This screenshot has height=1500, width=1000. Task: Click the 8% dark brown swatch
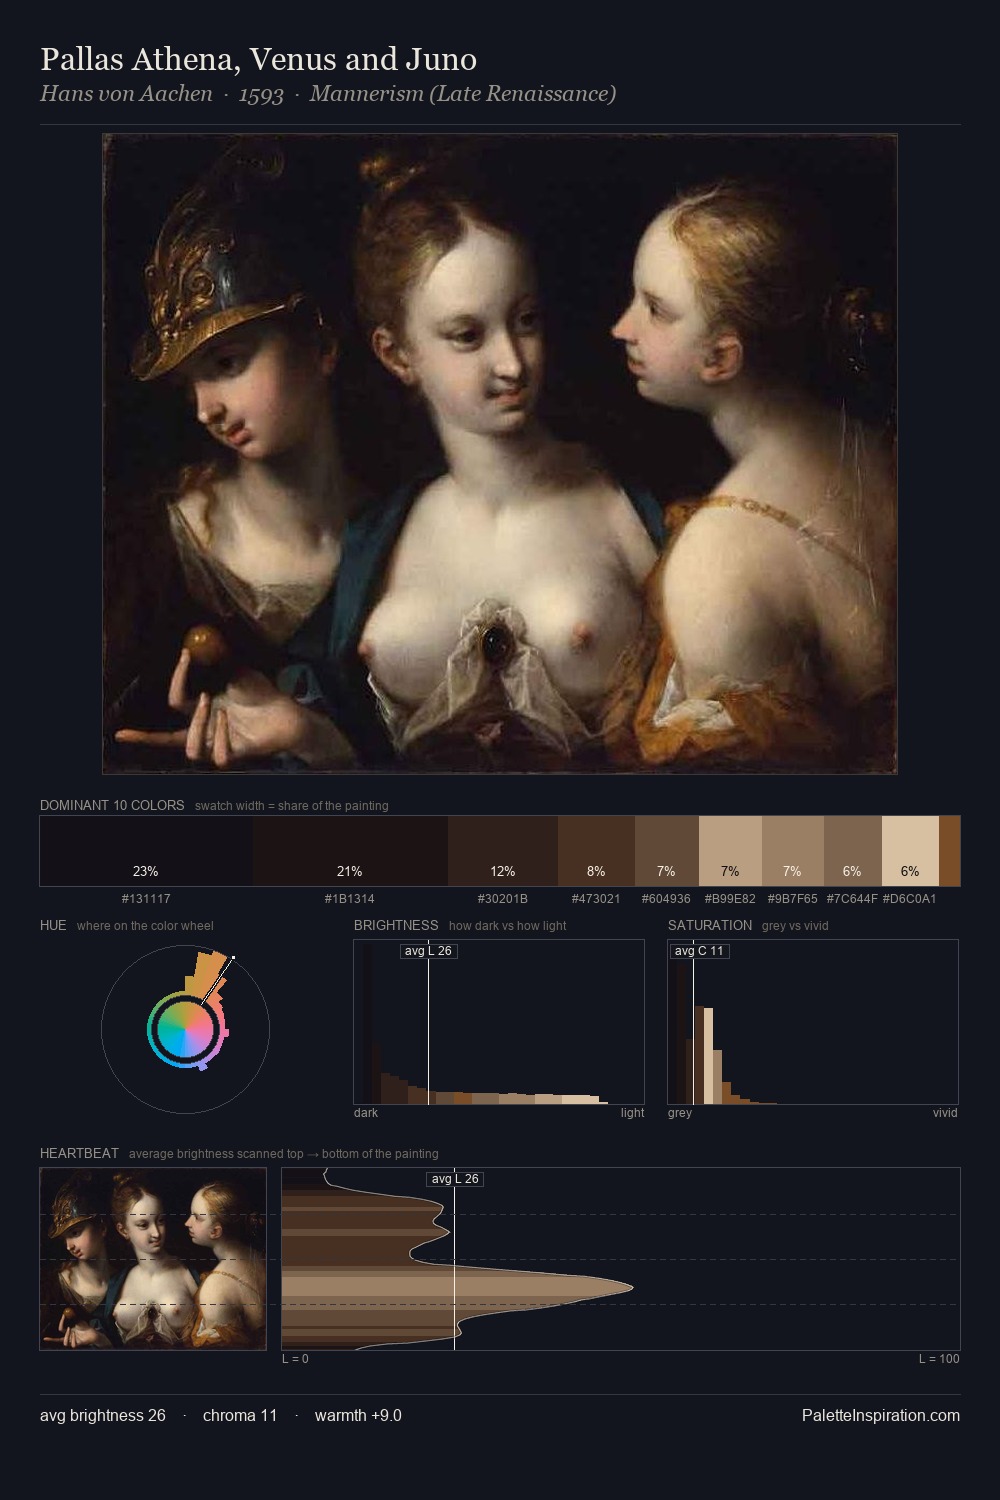596,851
